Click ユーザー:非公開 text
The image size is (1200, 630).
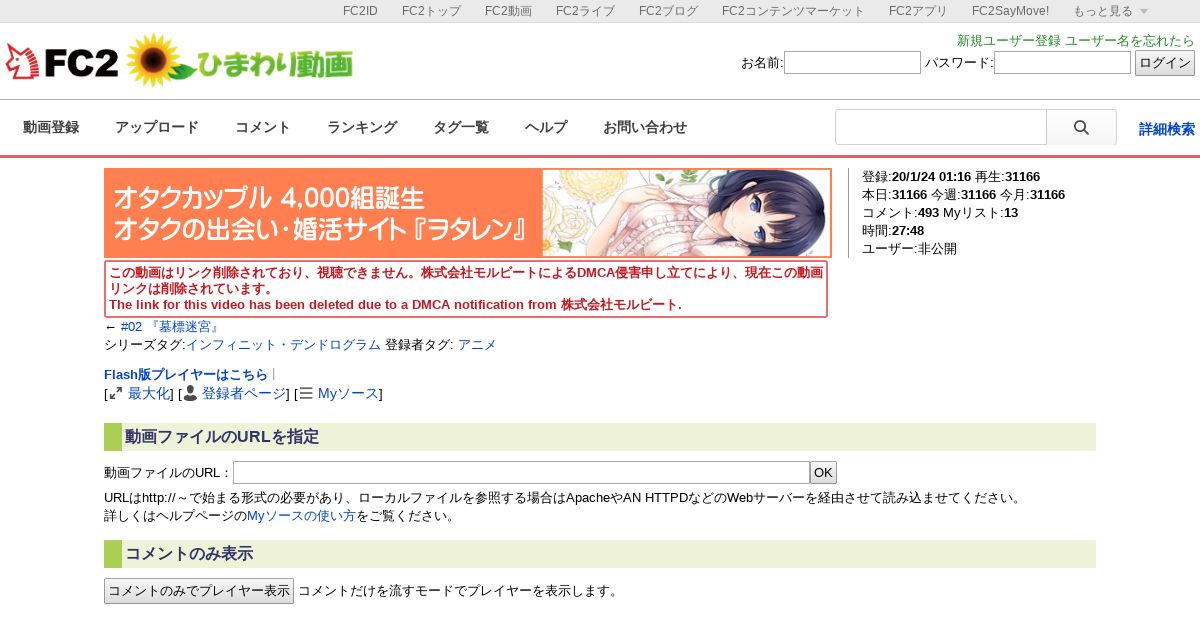909,249
